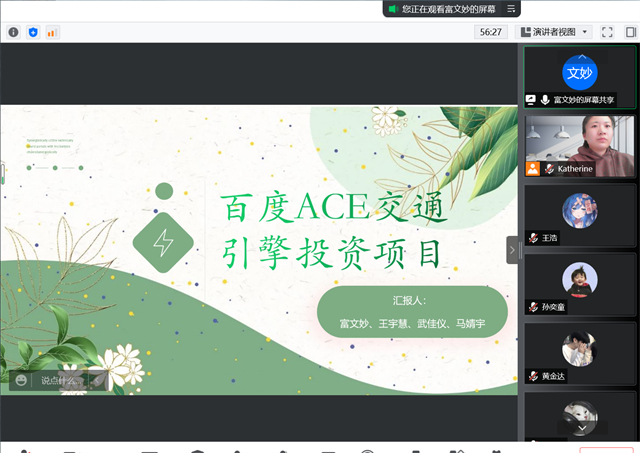This screenshot has height=453, width=640.
Task: Click the slide title line 引擎投资项目
Action: point(332,254)
